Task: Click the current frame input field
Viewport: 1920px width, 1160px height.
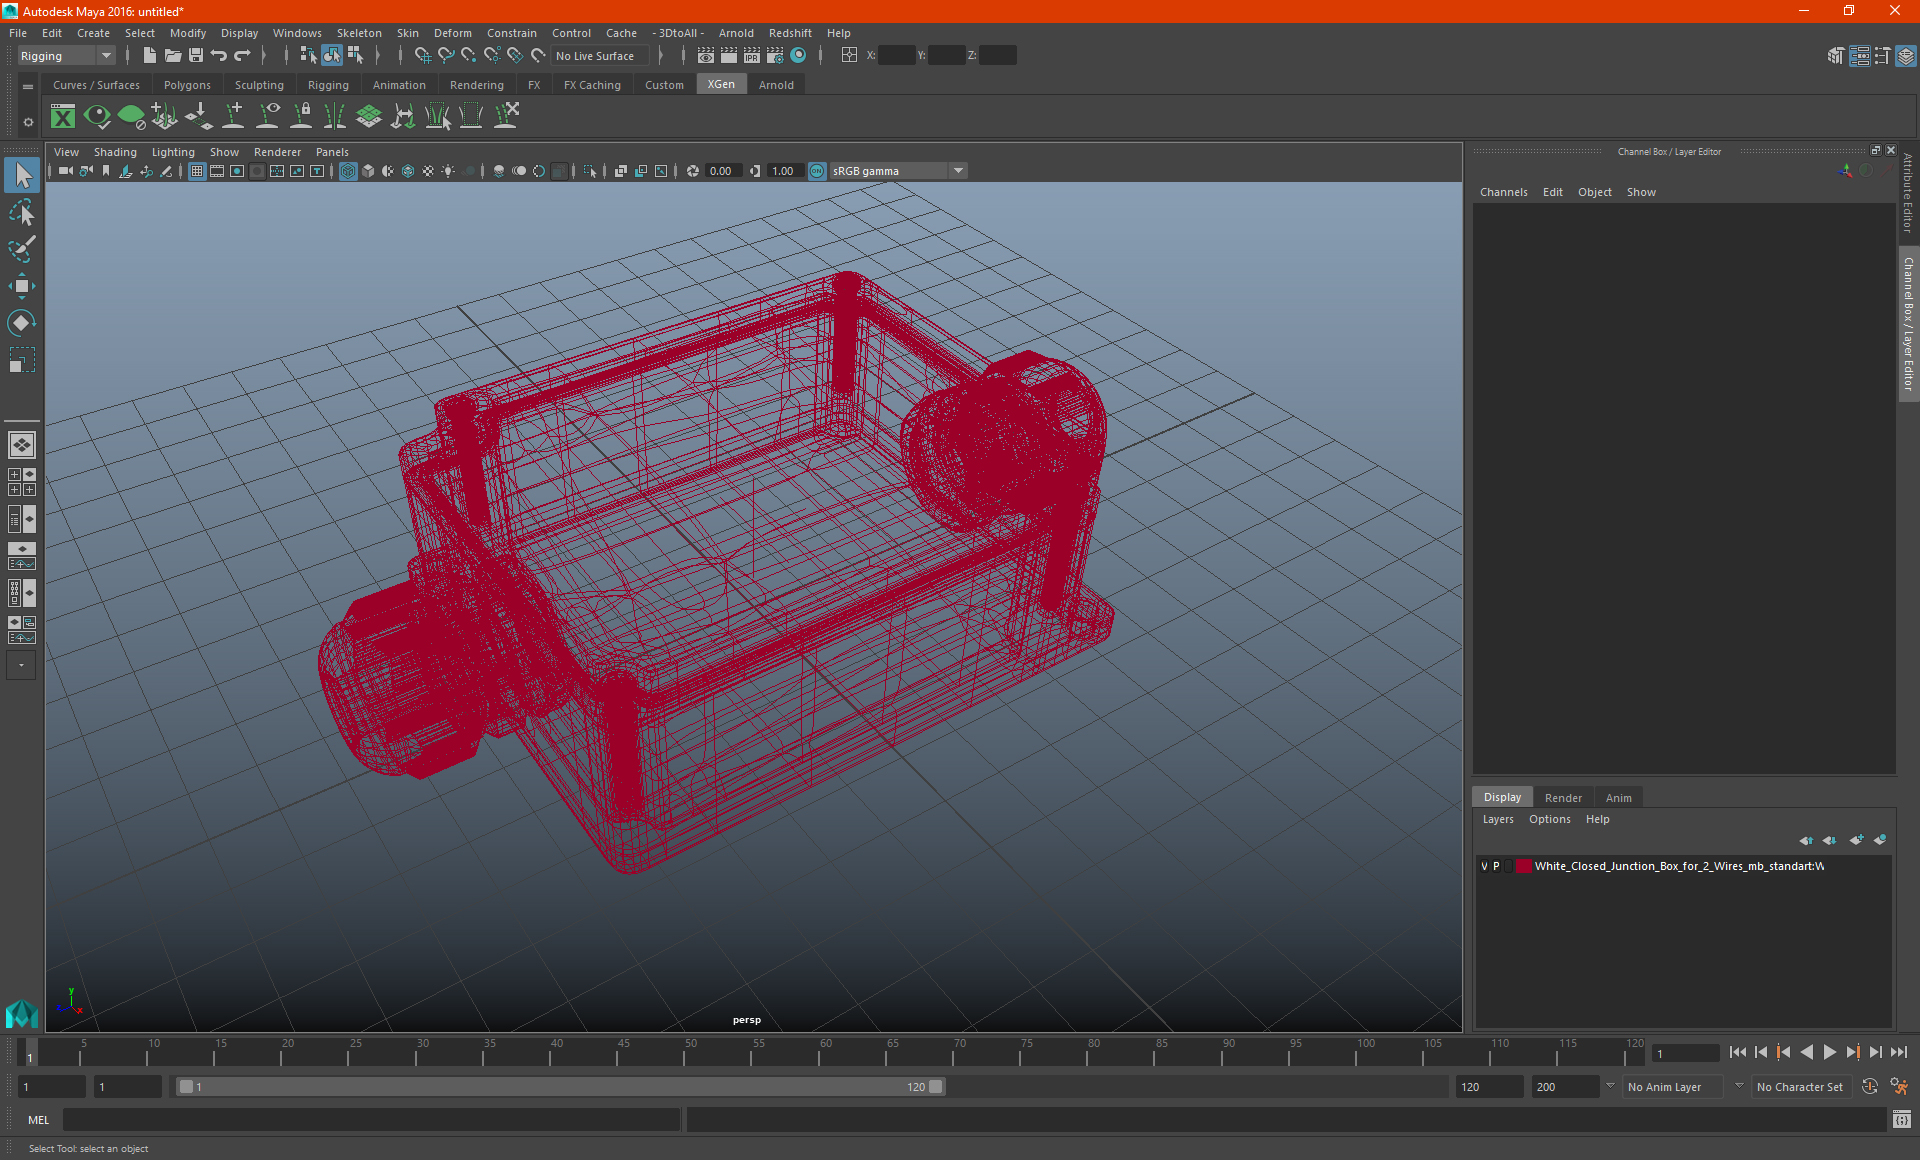Action: coord(1686,1053)
